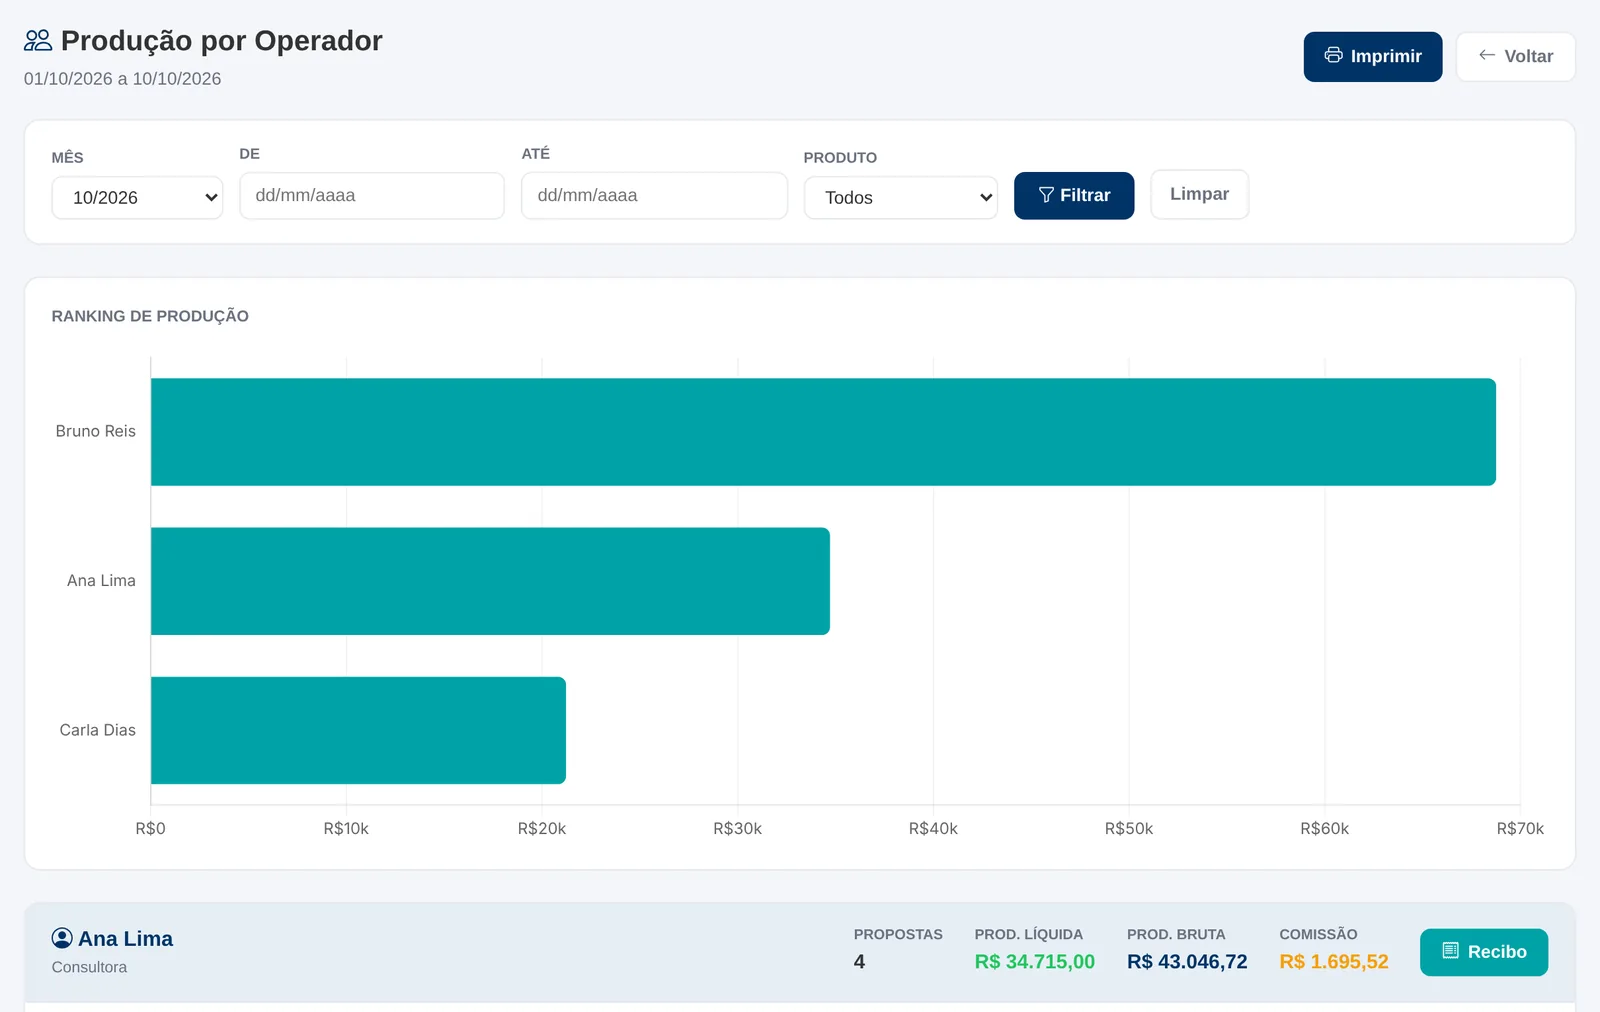
Task: Clear filters with the Limpar button
Action: click(x=1199, y=194)
